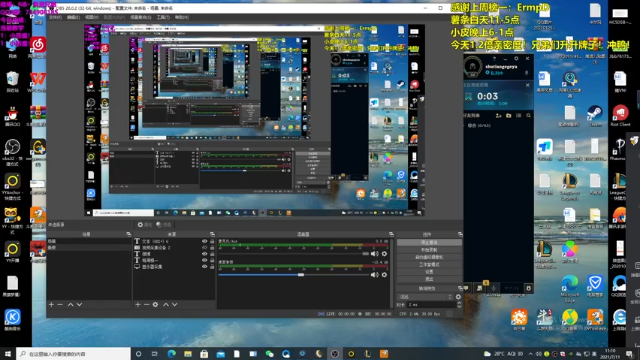
Task: Undock the Scenes panel with its float icon
Action: pyautogui.click(x=129, y=234)
